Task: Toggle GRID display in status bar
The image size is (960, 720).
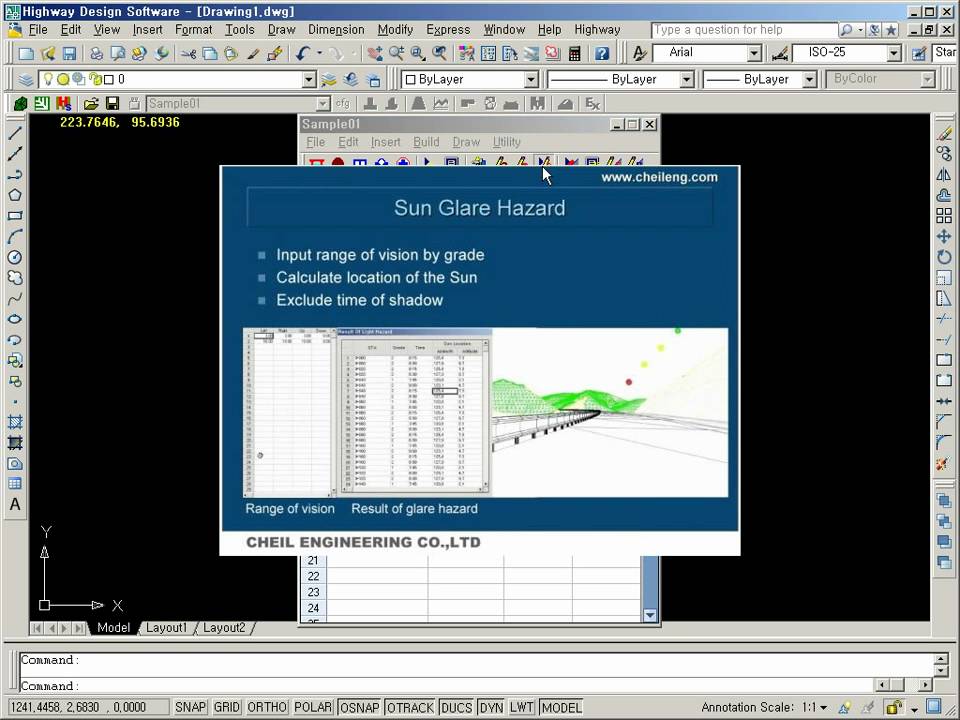Action: click(227, 707)
